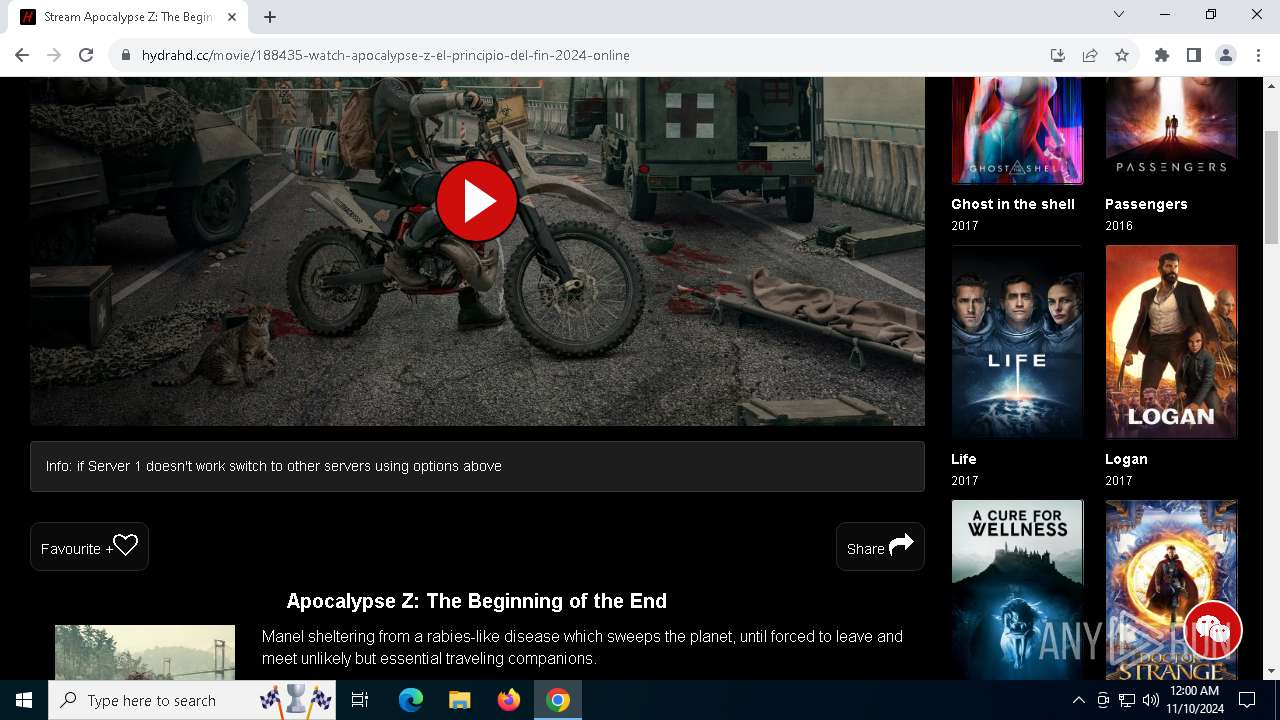This screenshot has height=720, width=1280.
Task: Open the network tray icon
Action: pos(1127,700)
